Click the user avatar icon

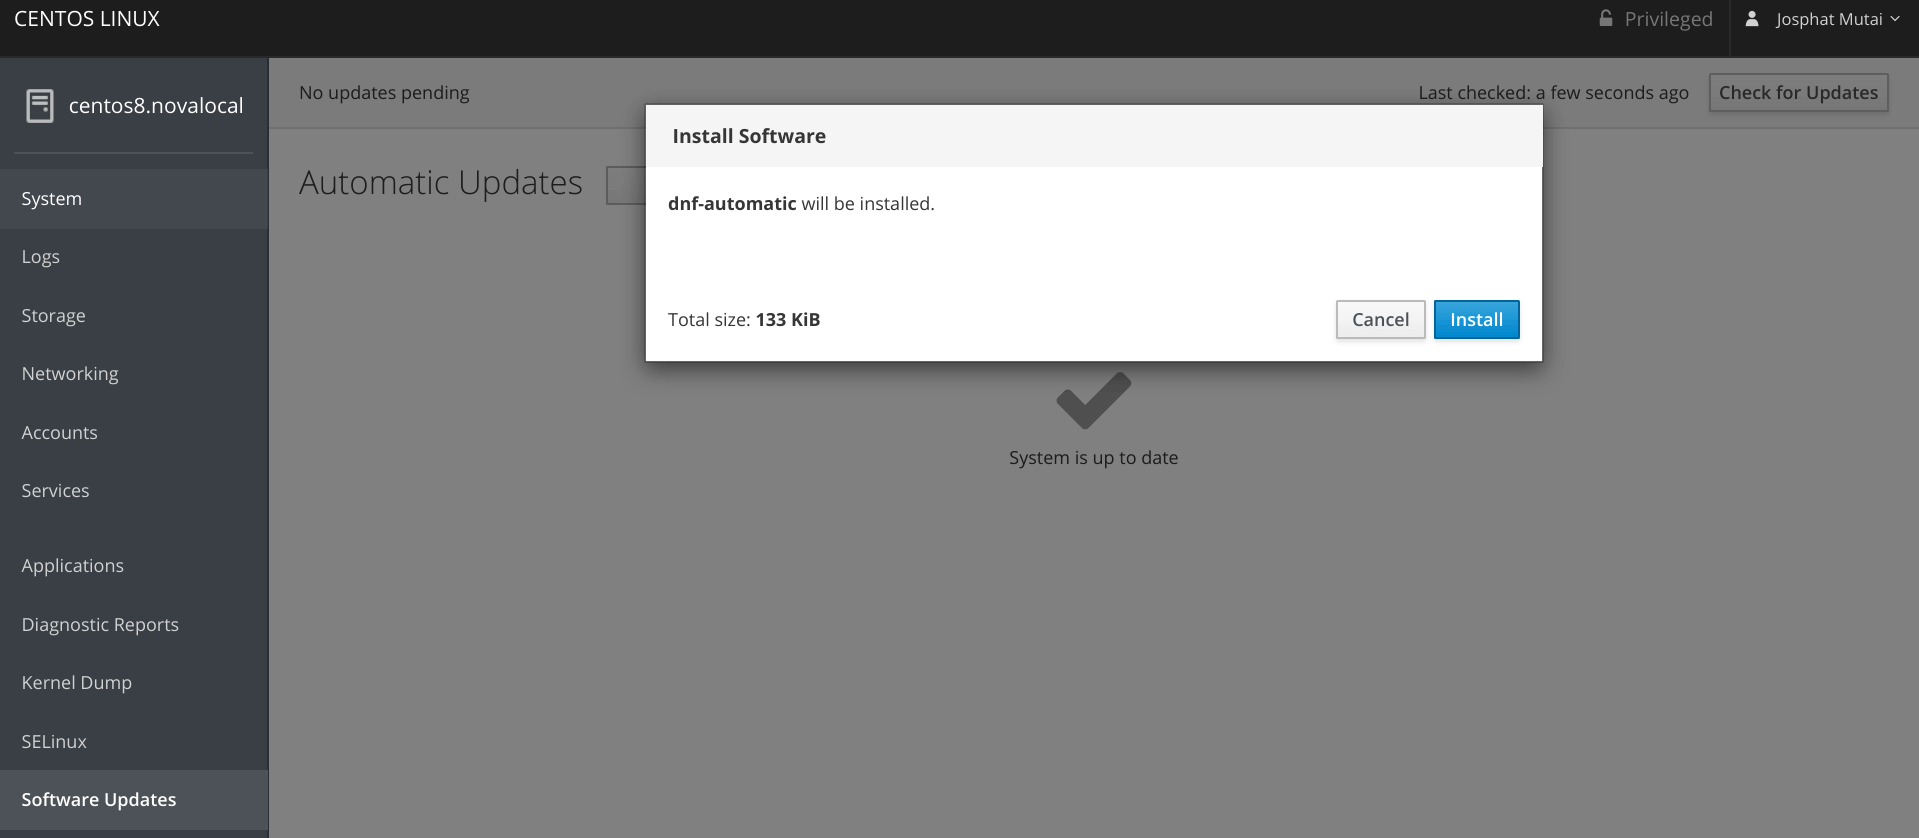point(1752,18)
